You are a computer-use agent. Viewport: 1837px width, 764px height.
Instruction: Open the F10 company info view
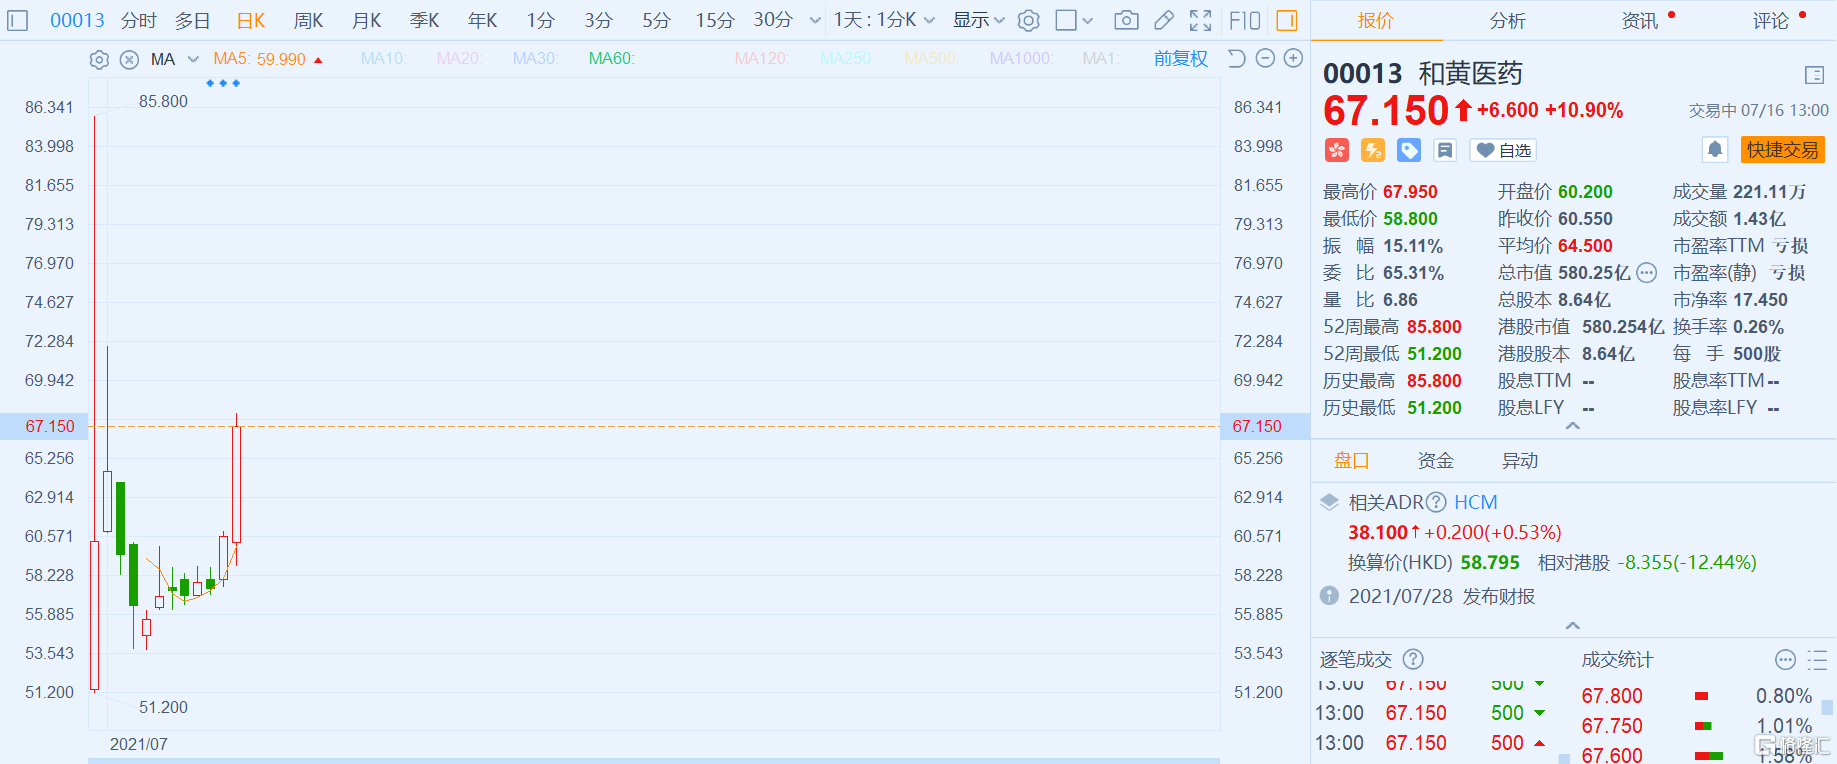coord(1245,20)
